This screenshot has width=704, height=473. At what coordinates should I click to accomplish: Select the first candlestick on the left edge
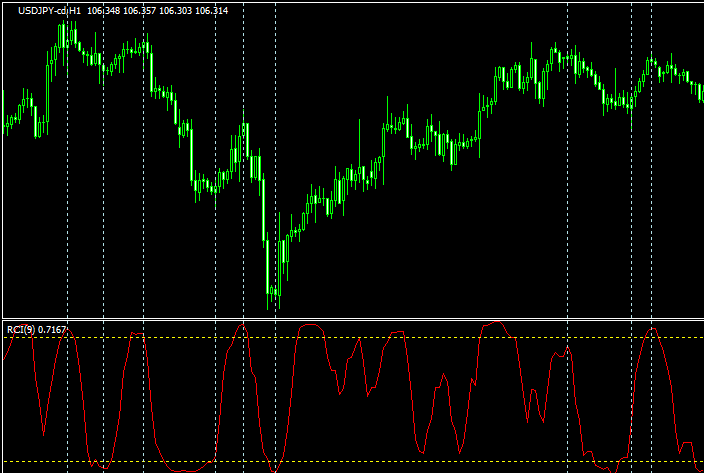[x=6, y=125]
